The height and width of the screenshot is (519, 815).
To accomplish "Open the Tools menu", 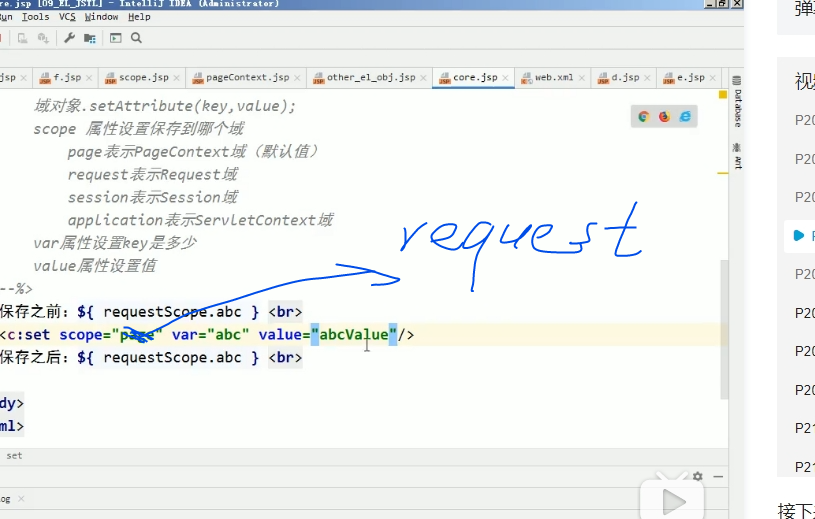I will (35, 17).
